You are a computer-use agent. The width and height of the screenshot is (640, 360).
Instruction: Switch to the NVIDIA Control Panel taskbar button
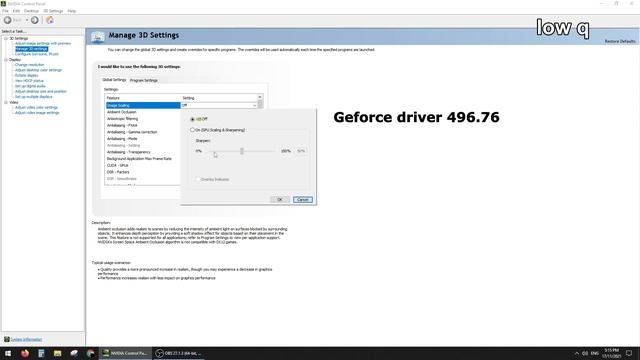click(125, 353)
